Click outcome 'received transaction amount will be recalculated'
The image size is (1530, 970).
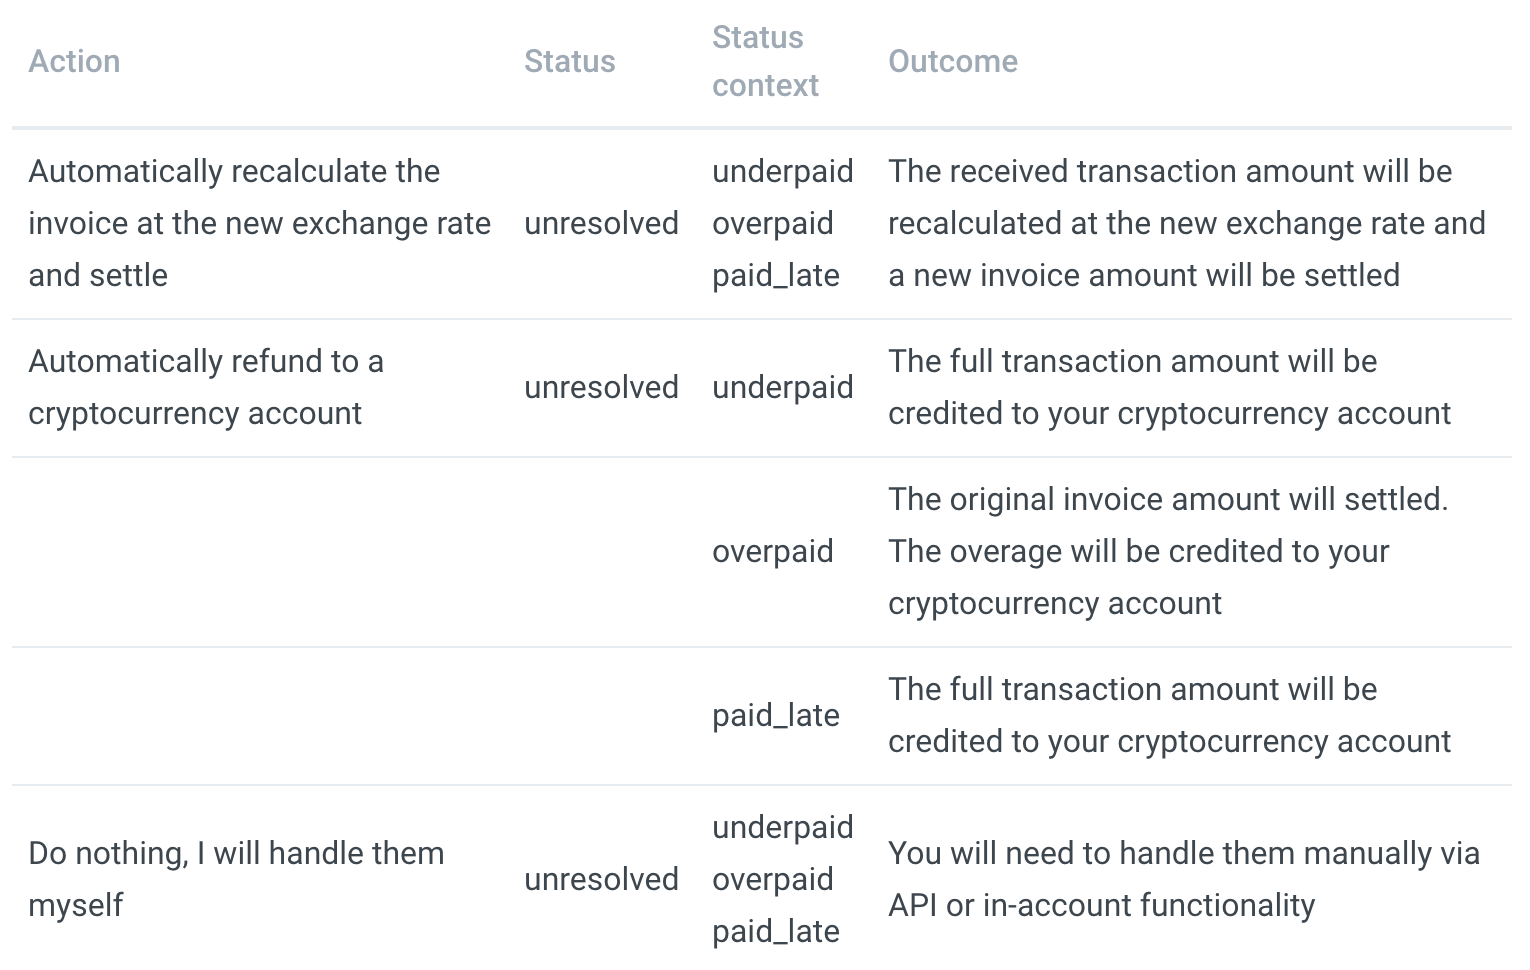[x=1187, y=223]
